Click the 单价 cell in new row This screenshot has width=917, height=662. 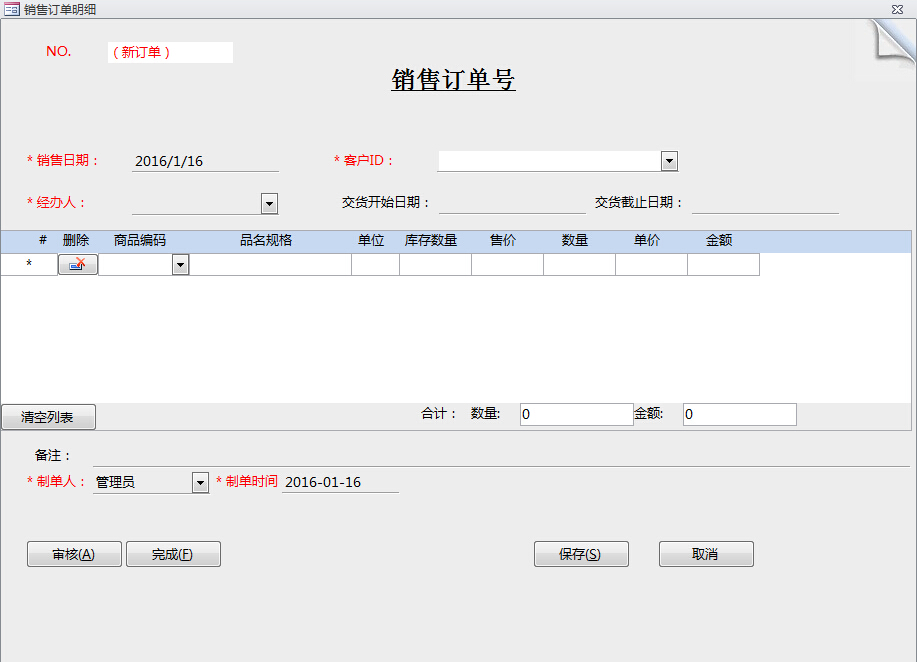pos(651,264)
